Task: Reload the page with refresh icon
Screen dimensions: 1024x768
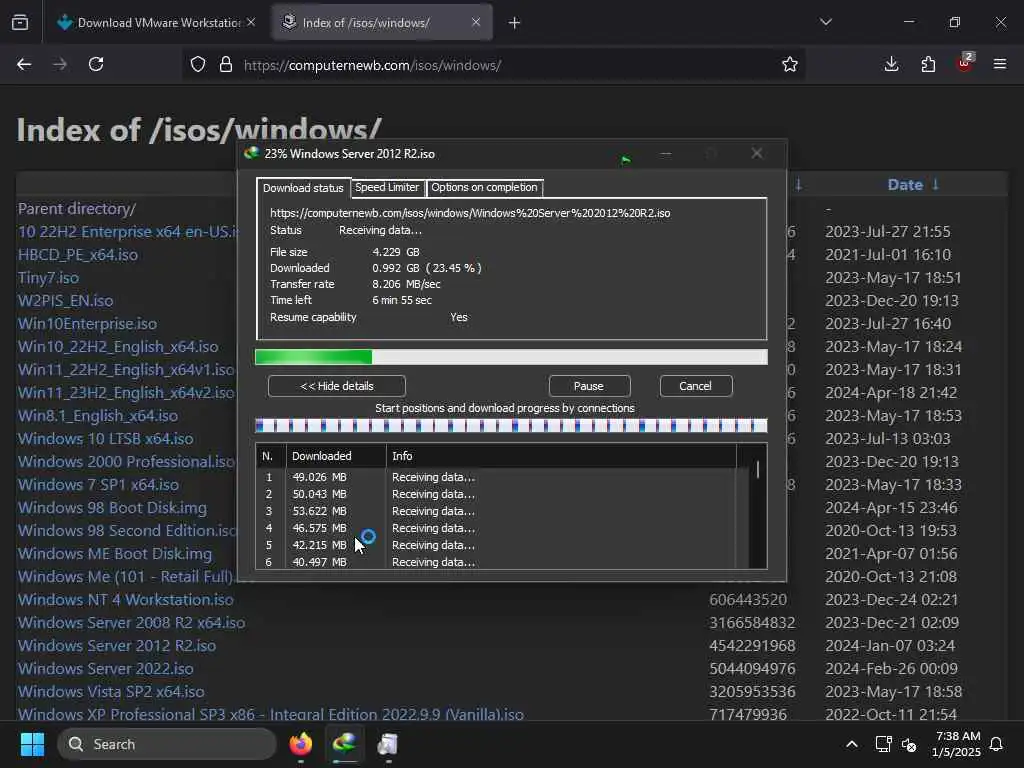Action: pos(96,65)
